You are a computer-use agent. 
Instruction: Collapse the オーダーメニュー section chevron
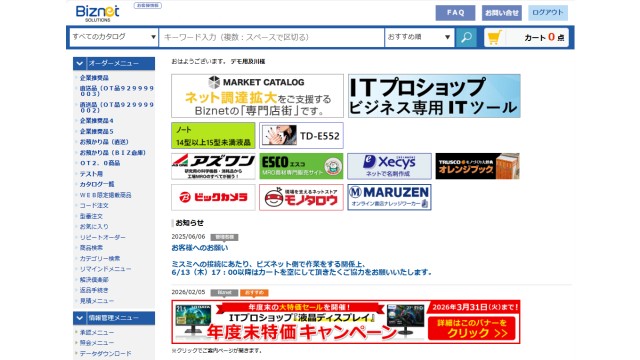pyautogui.click(x=80, y=63)
